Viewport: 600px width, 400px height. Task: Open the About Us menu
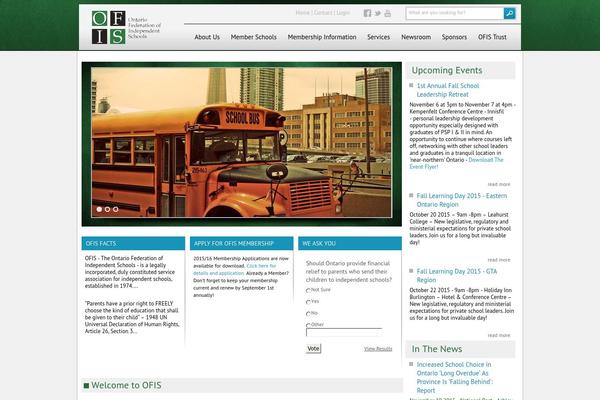(207, 37)
